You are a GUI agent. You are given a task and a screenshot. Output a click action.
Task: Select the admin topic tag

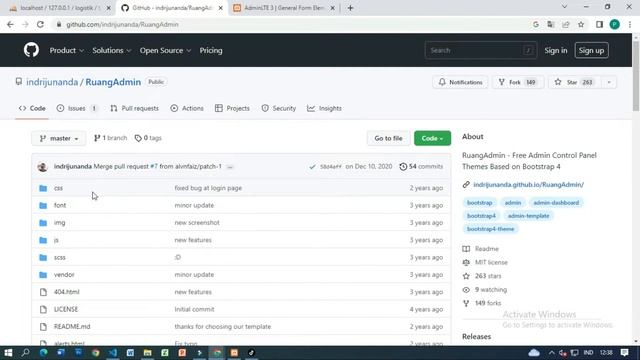(513, 203)
